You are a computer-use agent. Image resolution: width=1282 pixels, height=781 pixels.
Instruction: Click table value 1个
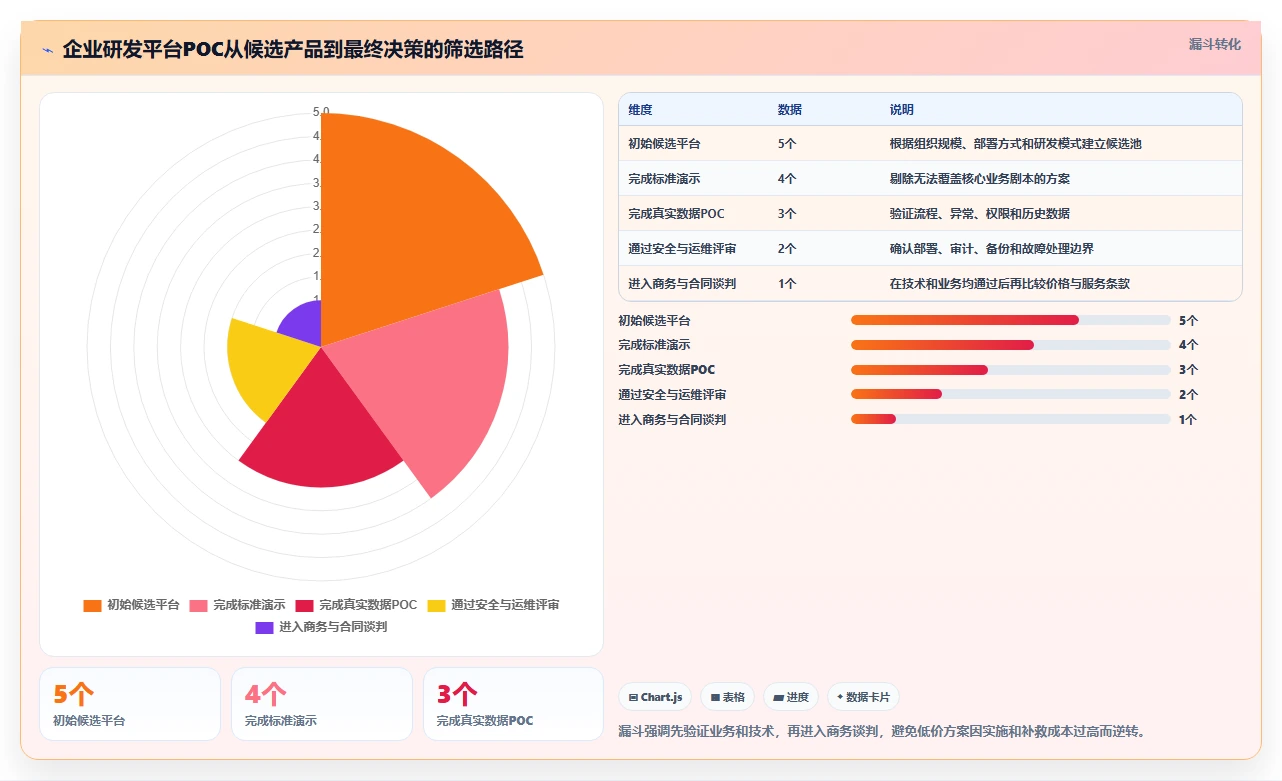787,284
